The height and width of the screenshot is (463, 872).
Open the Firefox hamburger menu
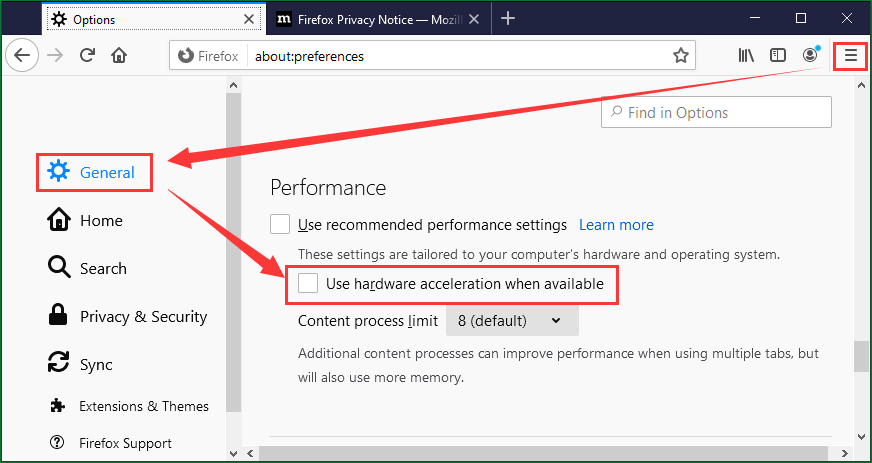(850, 56)
